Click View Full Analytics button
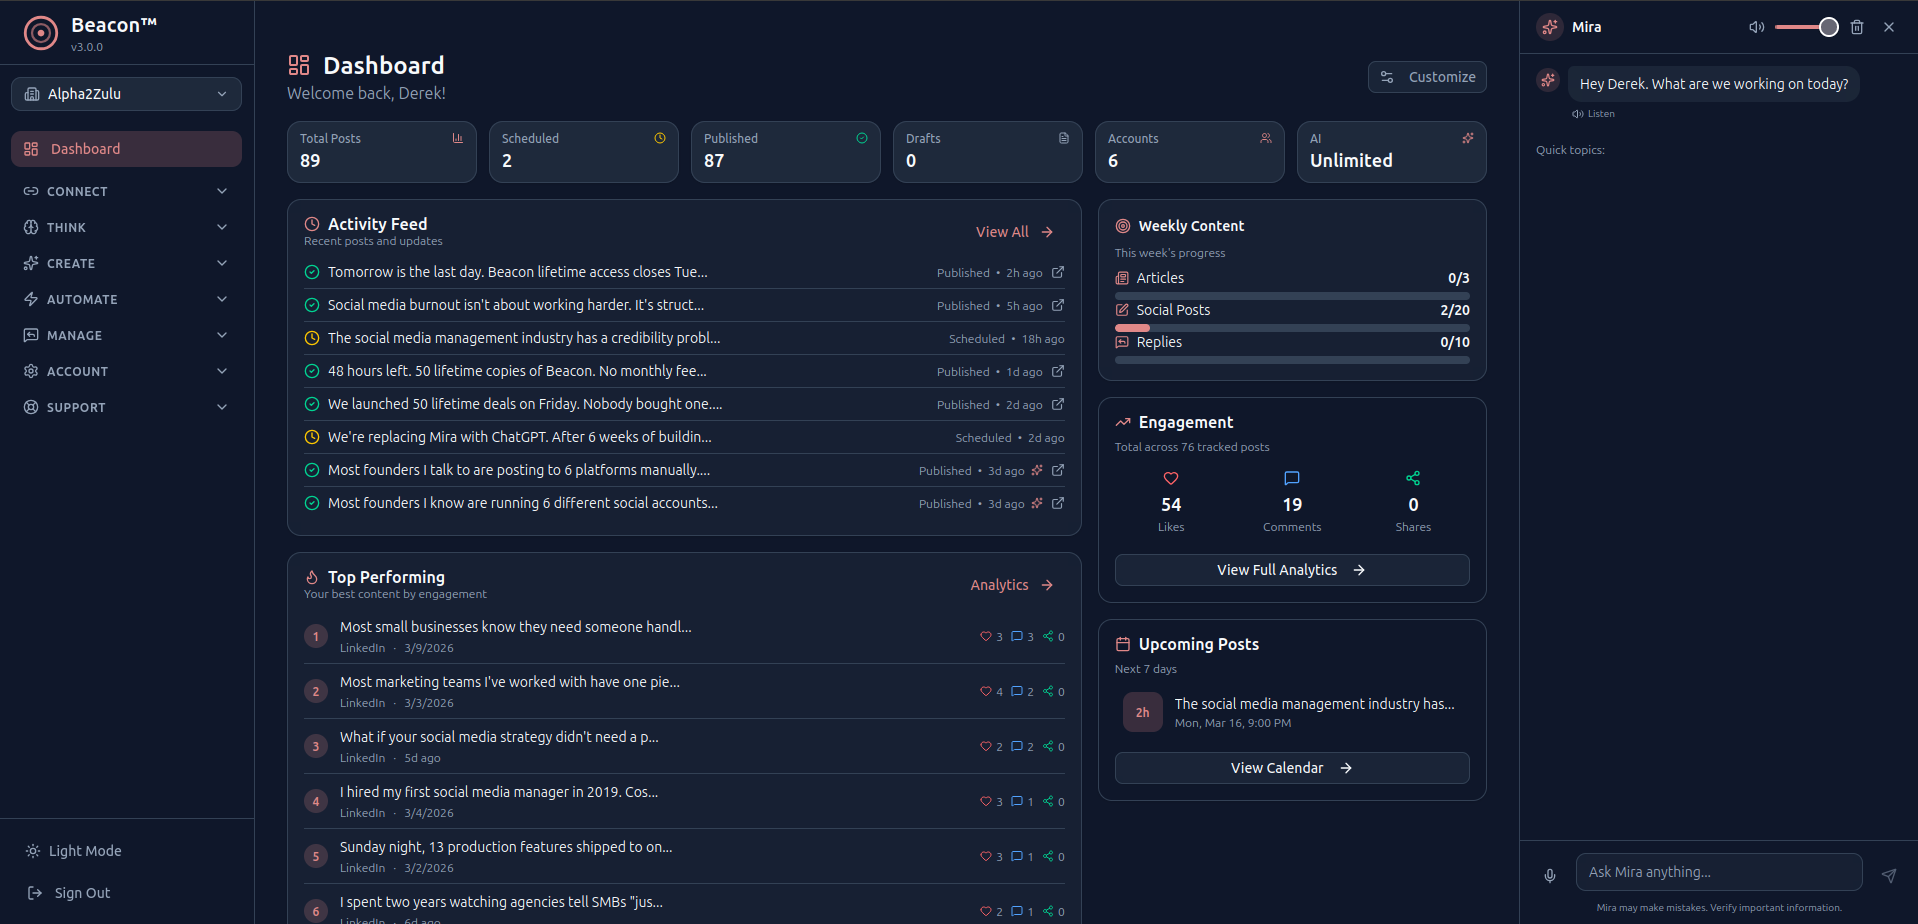 pyautogui.click(x=1291, y=570)
